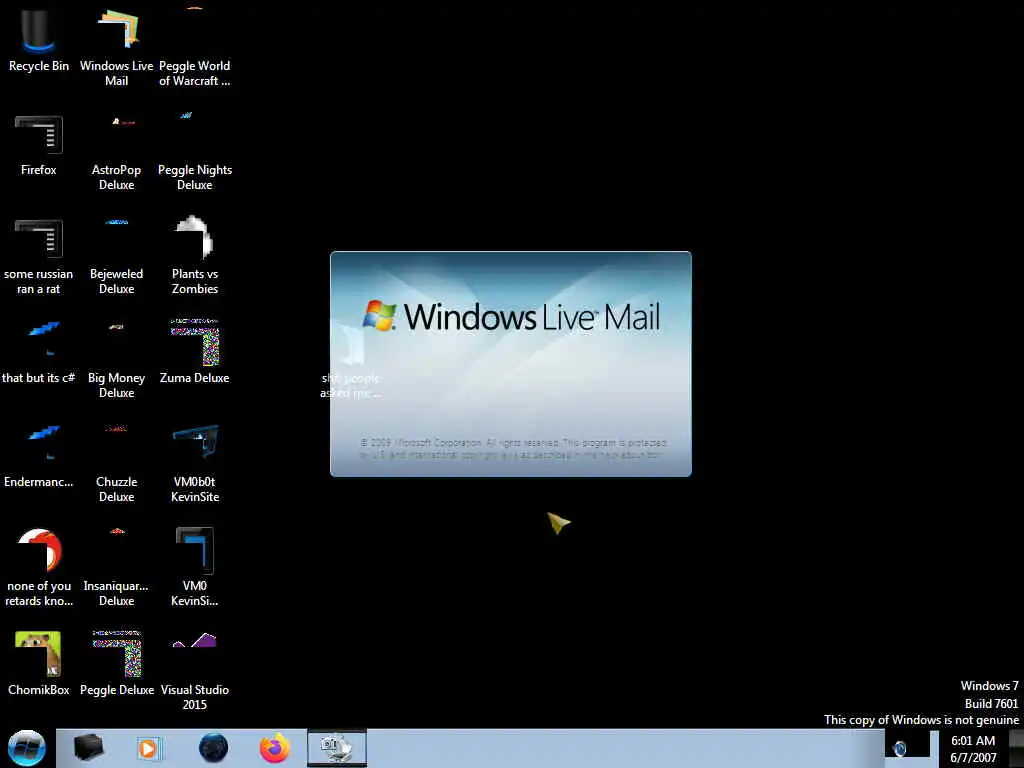1024x768 pixels.
Task: Select the Insaniquar... Deluxe desktop icon
Action: tap(116, 567)
